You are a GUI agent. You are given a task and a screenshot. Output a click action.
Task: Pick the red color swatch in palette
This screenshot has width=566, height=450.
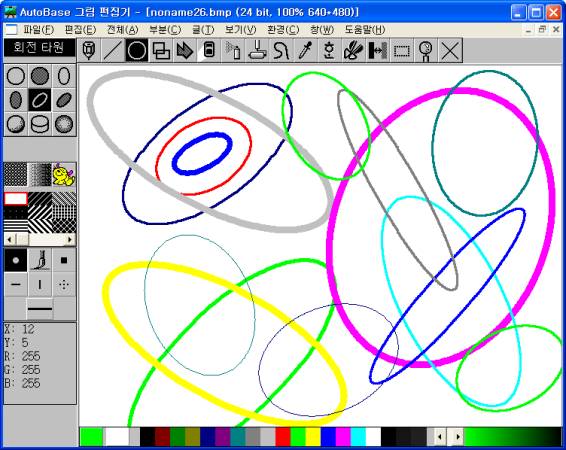click(x=283, y=437)
